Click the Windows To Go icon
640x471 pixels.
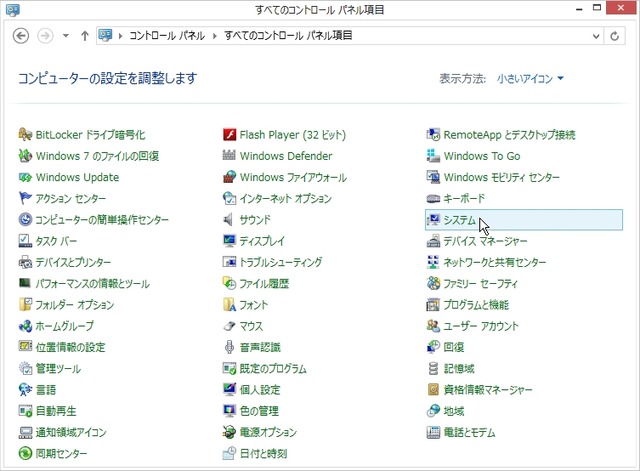[x=433, y=156]
